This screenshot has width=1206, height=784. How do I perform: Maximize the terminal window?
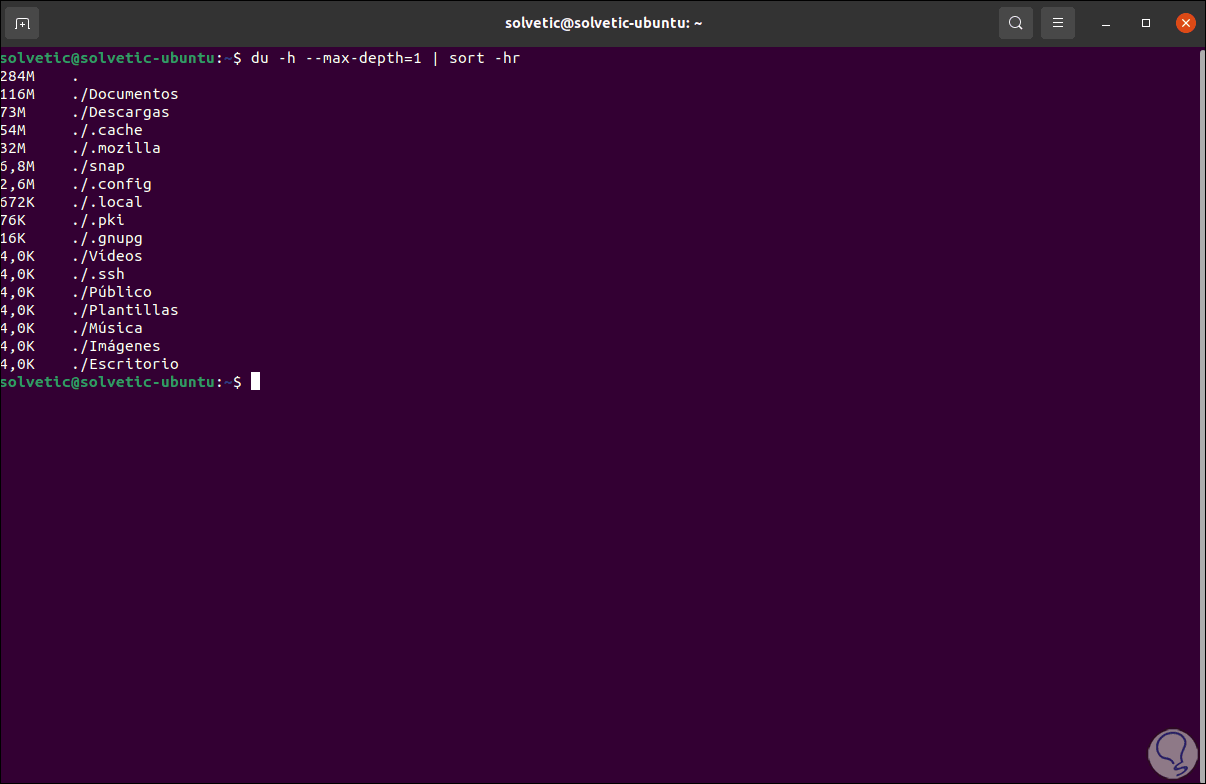pyautogui.click(x=1146, y=23)
